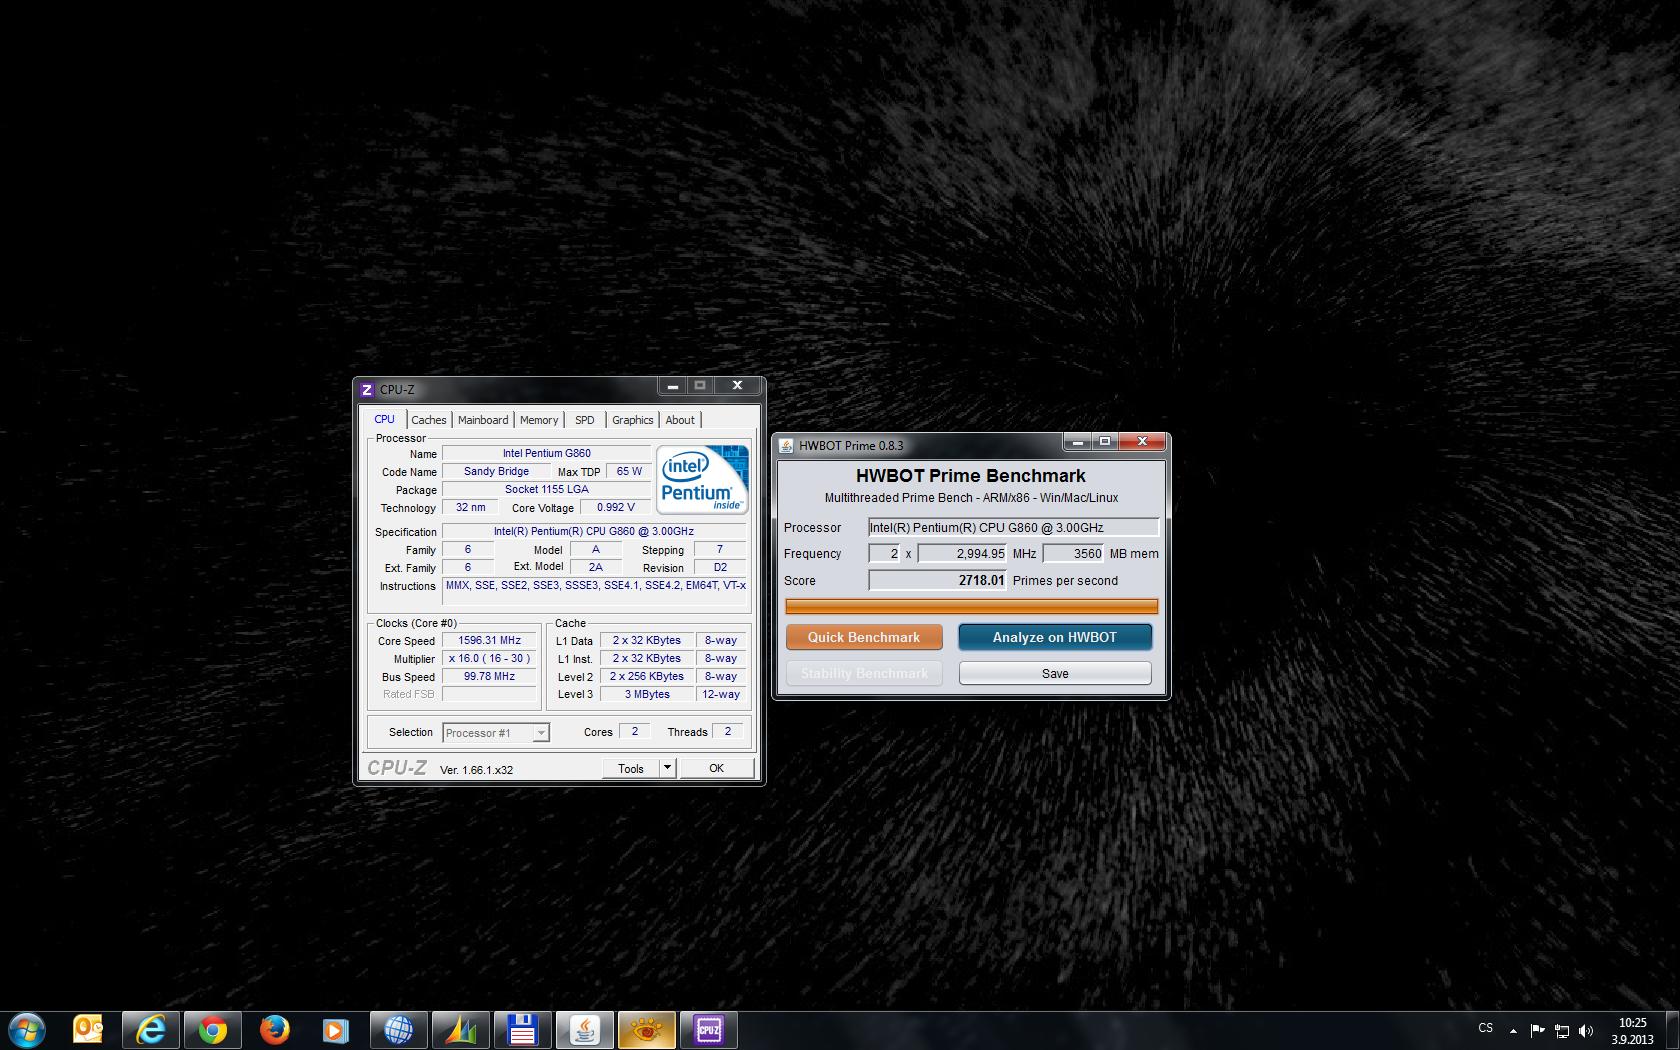Viewport: 1680px width, 1050px height.
Task: Click the blue floppy disk taskbar icon
Action: [x=522, y=1029]
